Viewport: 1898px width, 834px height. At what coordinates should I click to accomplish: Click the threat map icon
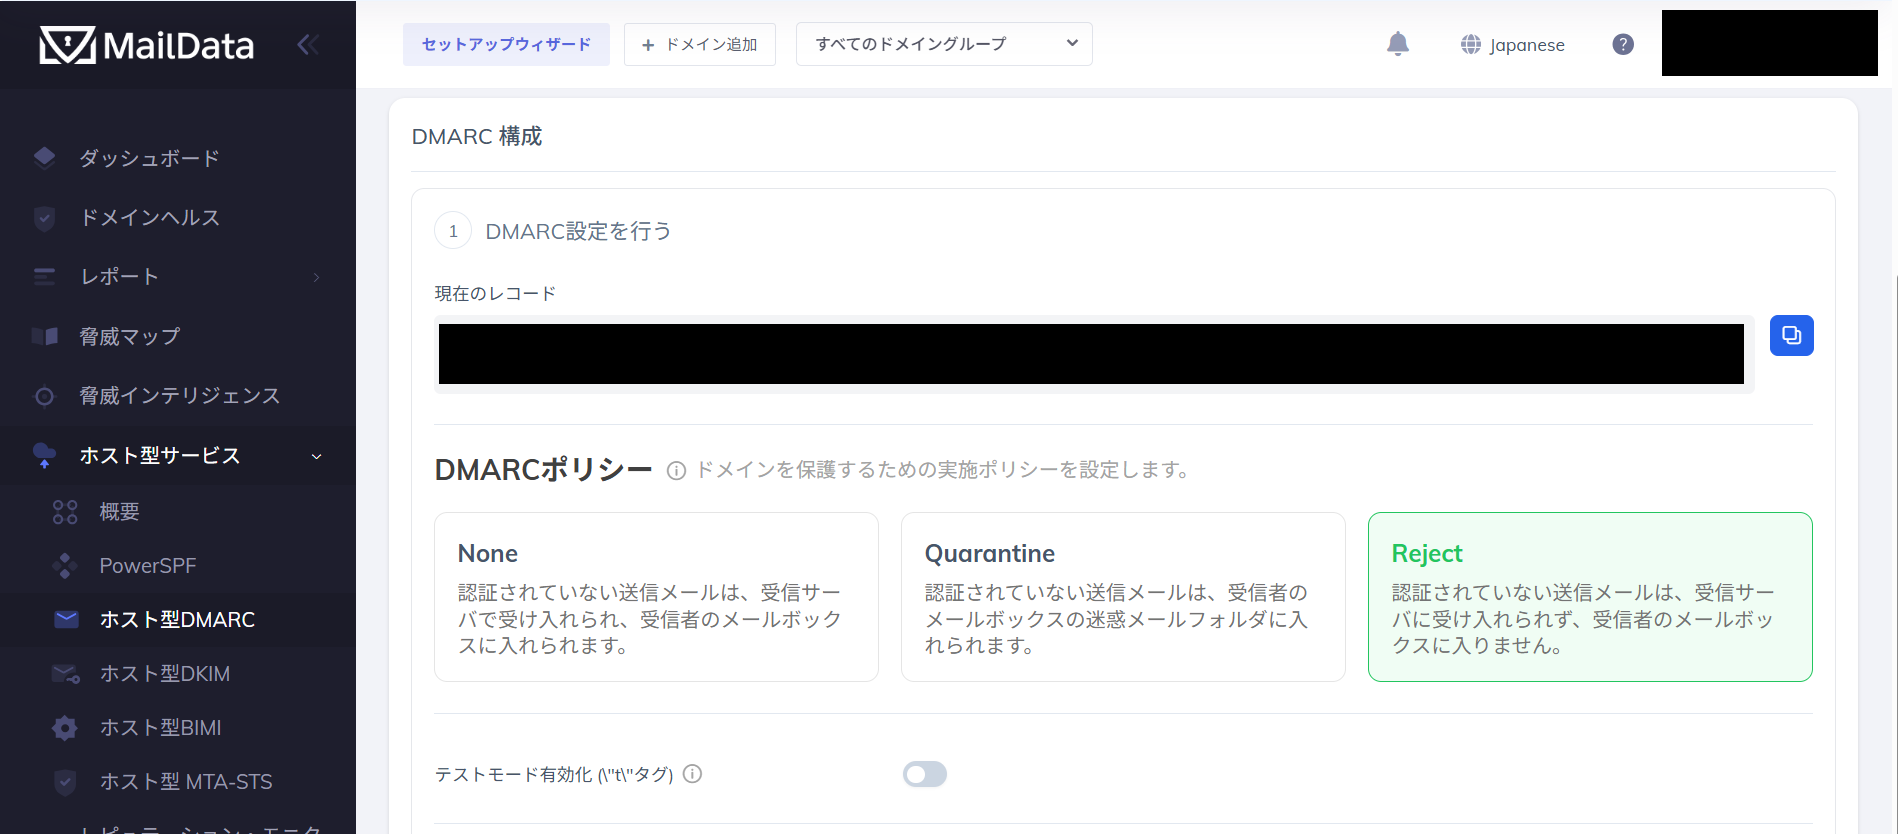44,336
